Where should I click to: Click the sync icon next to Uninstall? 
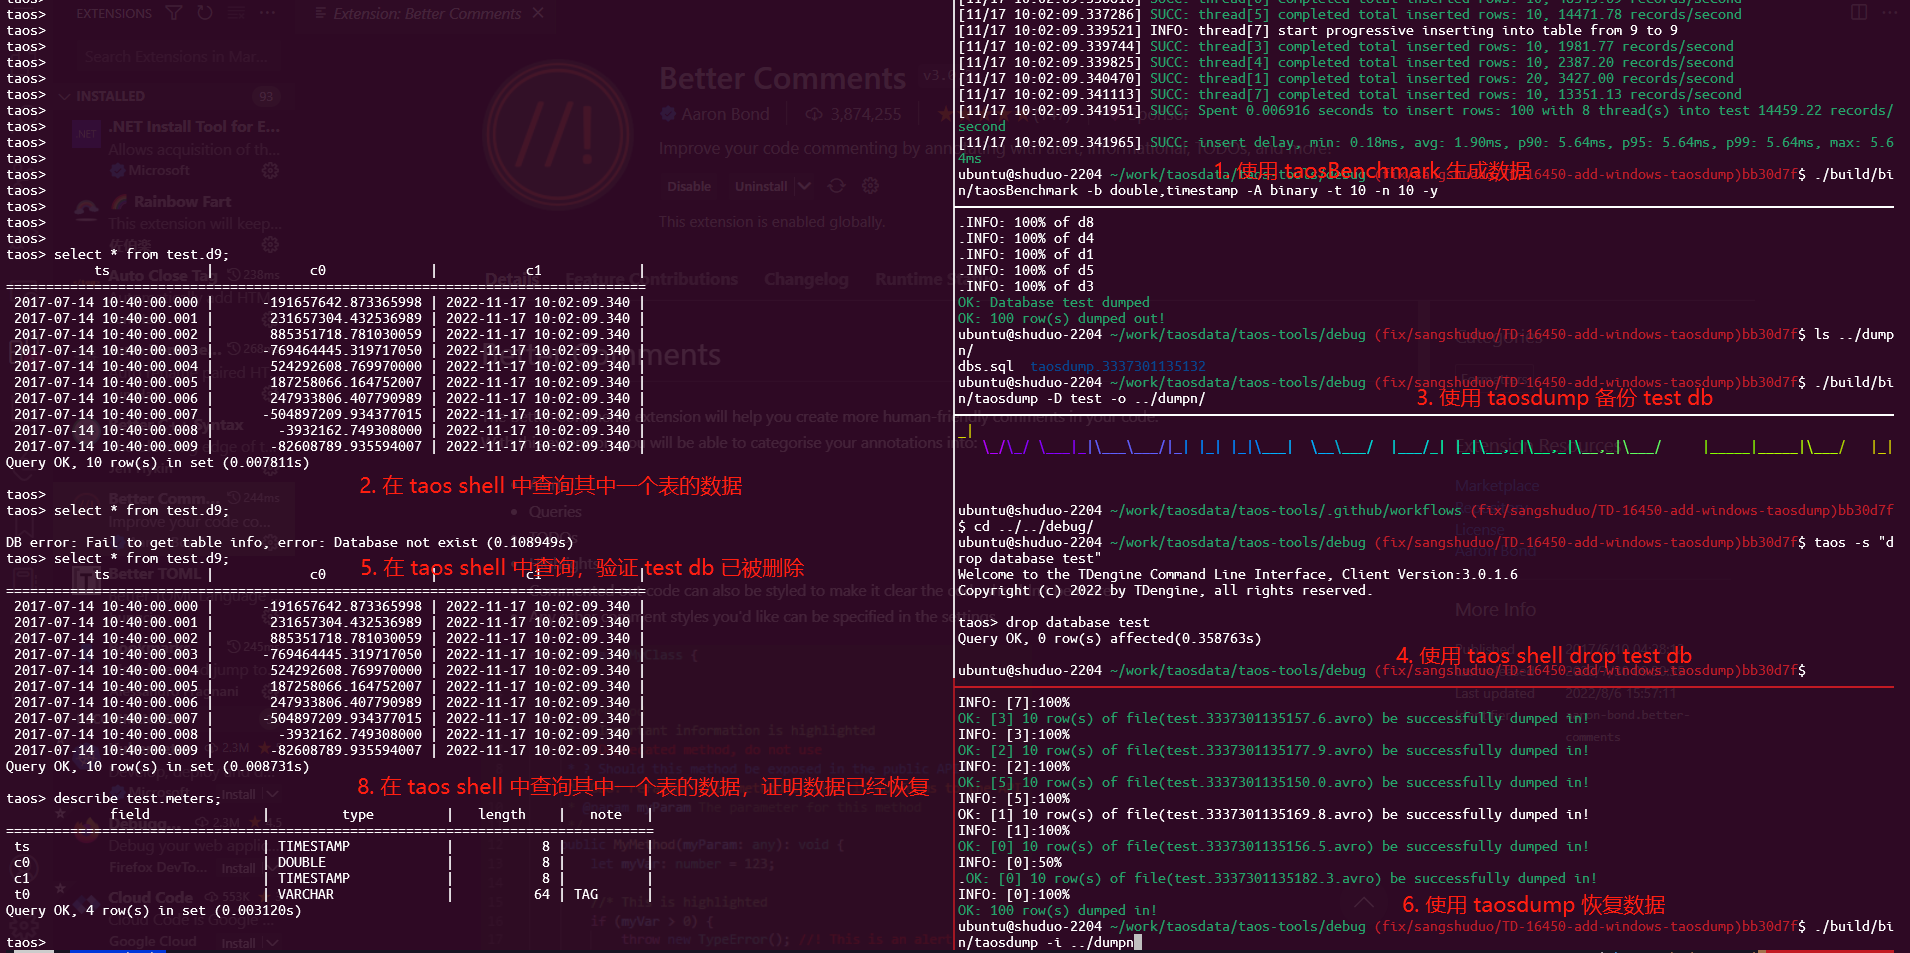click(837, 186)
